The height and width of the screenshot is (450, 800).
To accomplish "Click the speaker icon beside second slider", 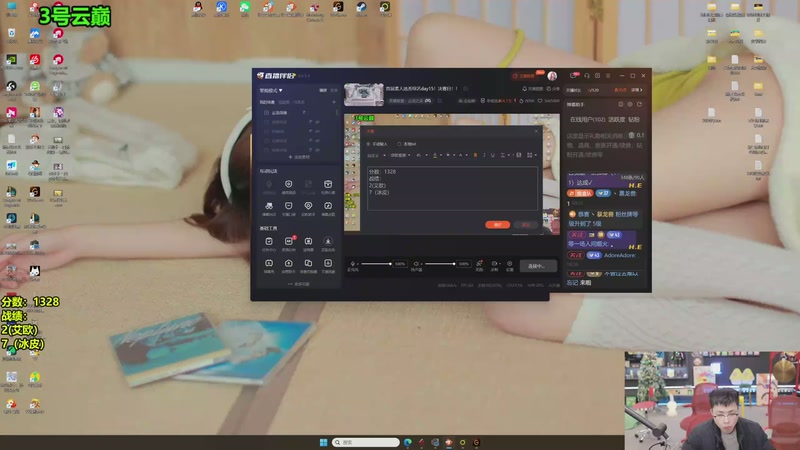I will point(416,264).
